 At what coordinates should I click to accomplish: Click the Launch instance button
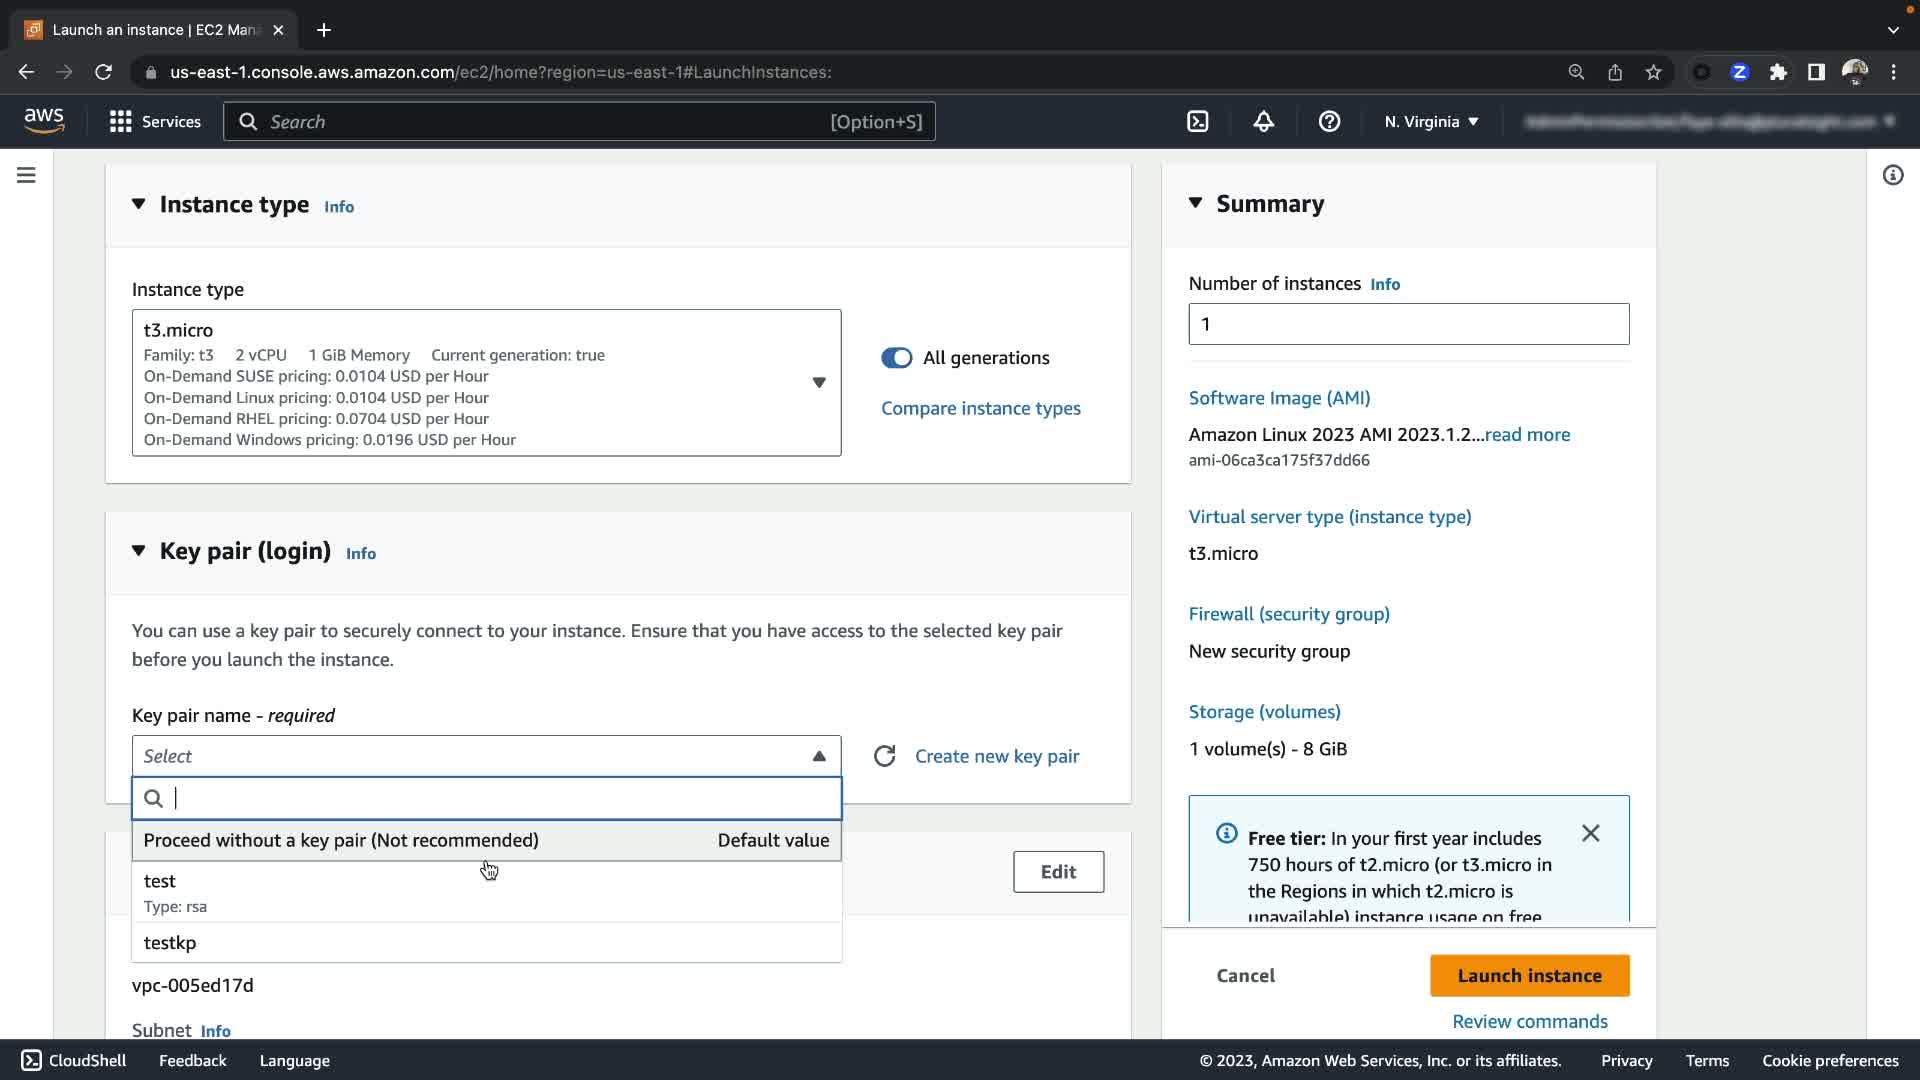click(x=1529, y=975)
